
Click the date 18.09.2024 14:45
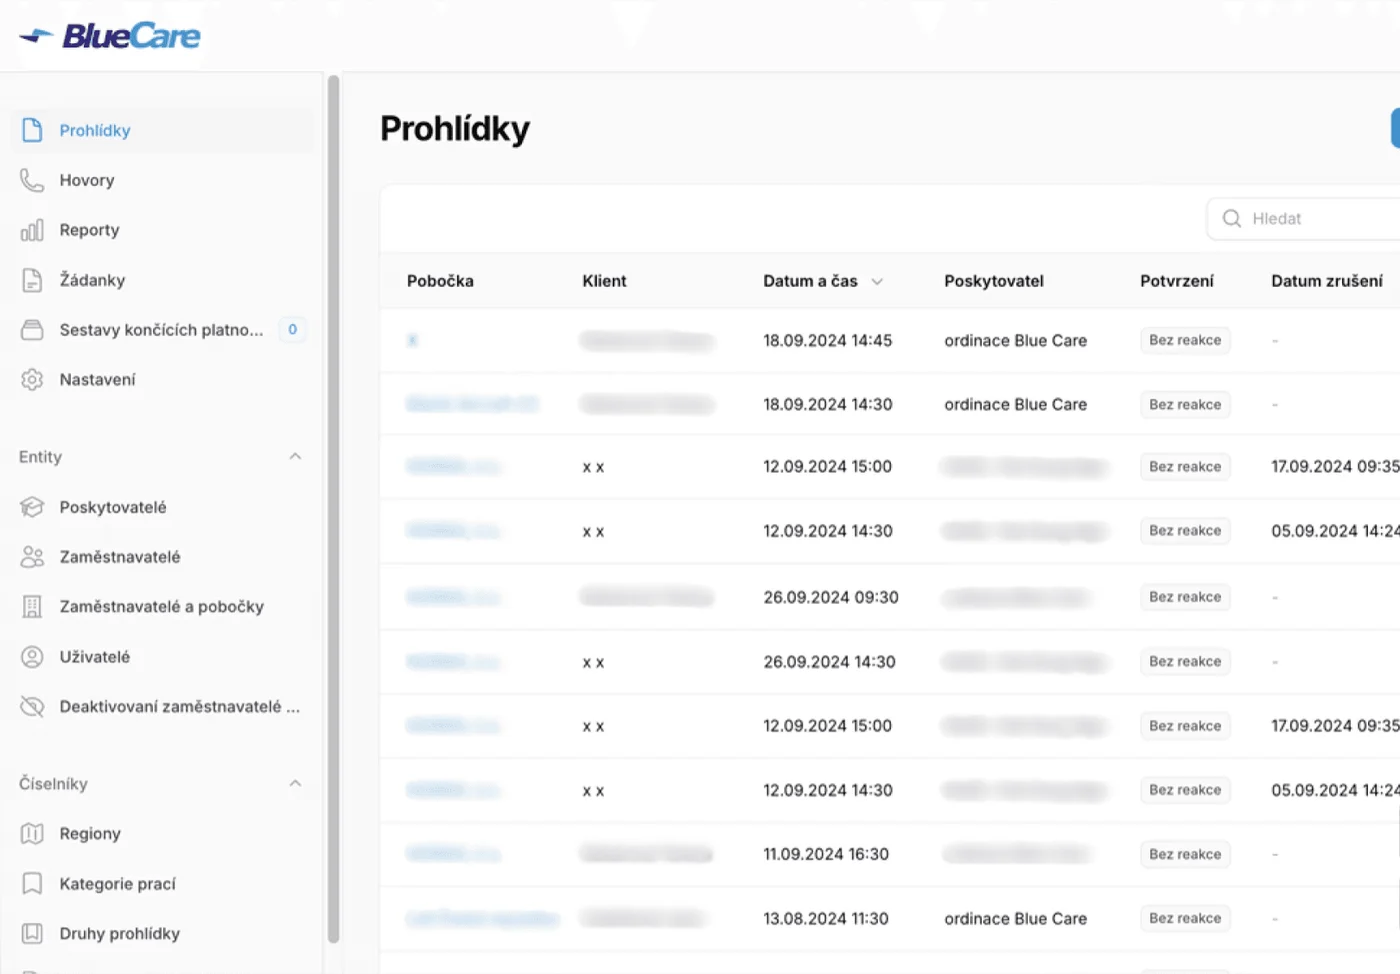pyautogui.click(x=827, y=340)
